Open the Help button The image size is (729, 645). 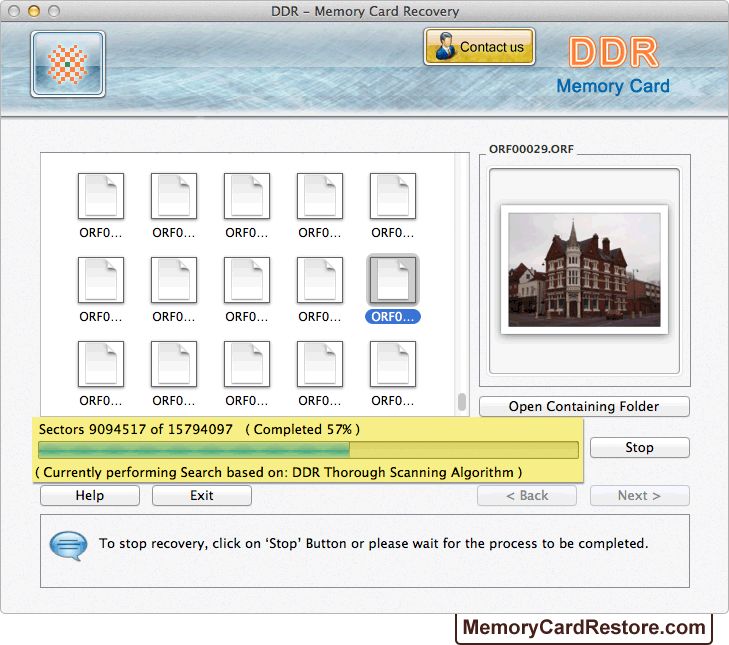(90, 495)
